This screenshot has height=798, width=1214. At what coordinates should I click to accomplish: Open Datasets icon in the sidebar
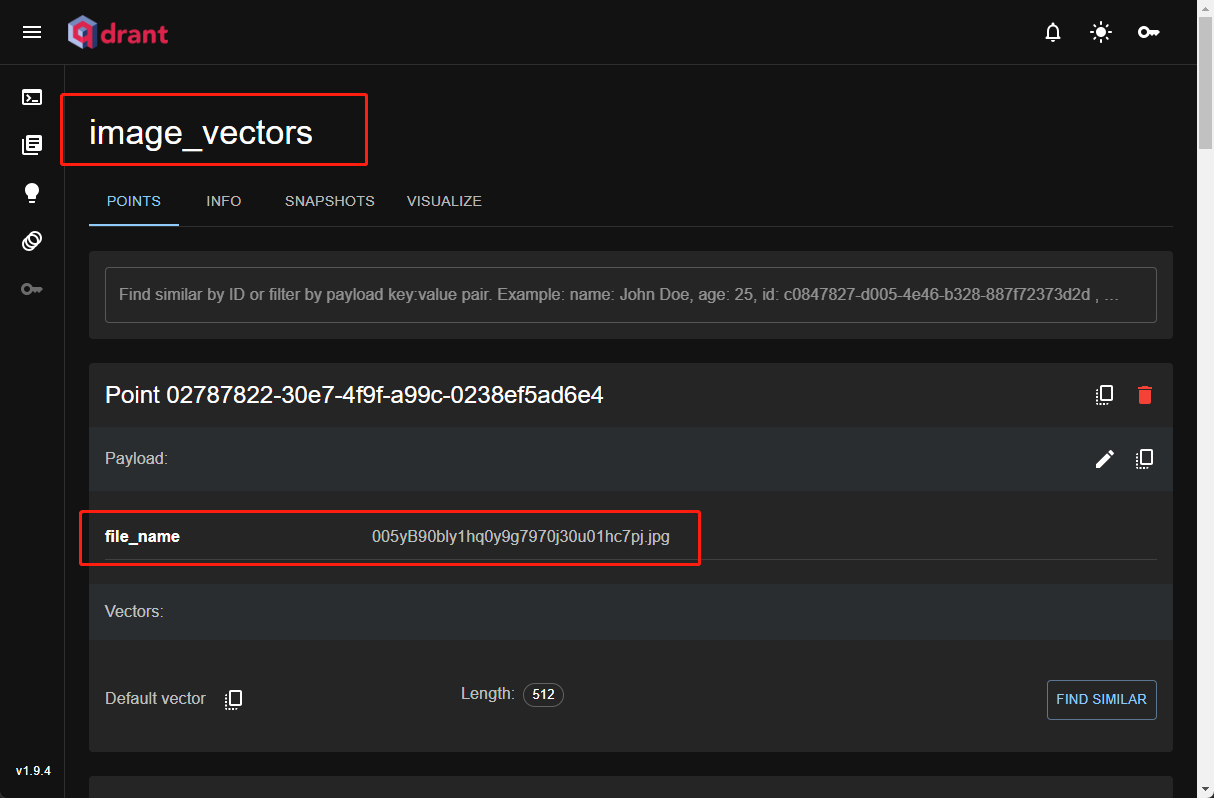click(32, 241)
